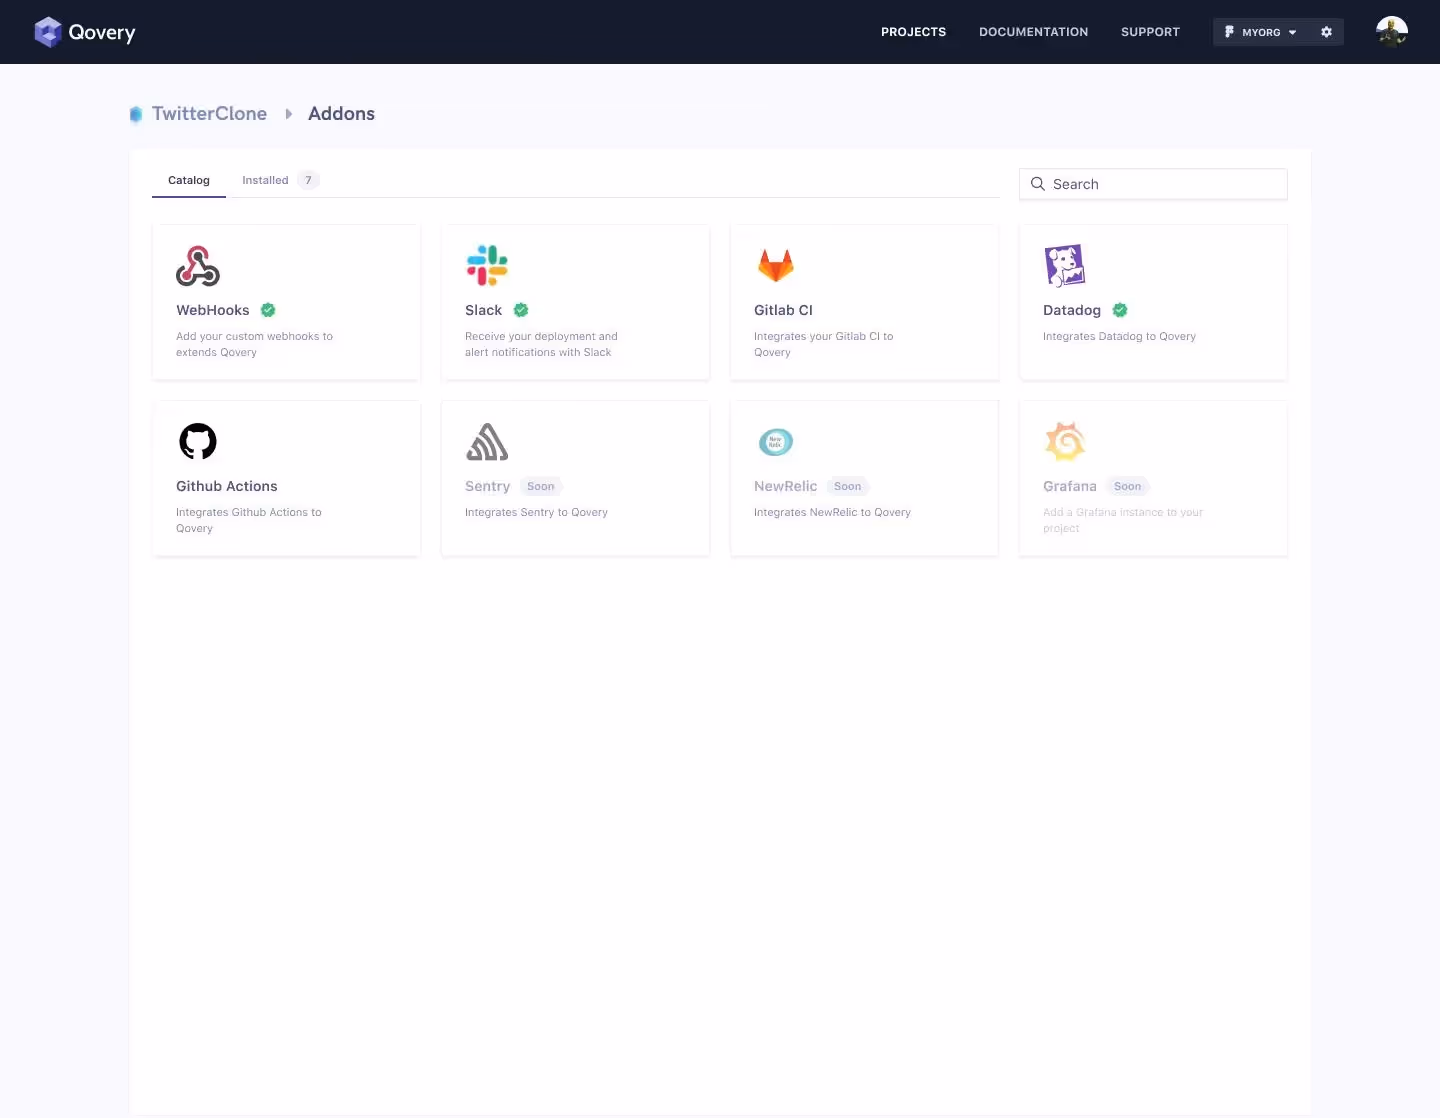
Task: Open the Slack addon title
Action: click(x=483, y=310)
